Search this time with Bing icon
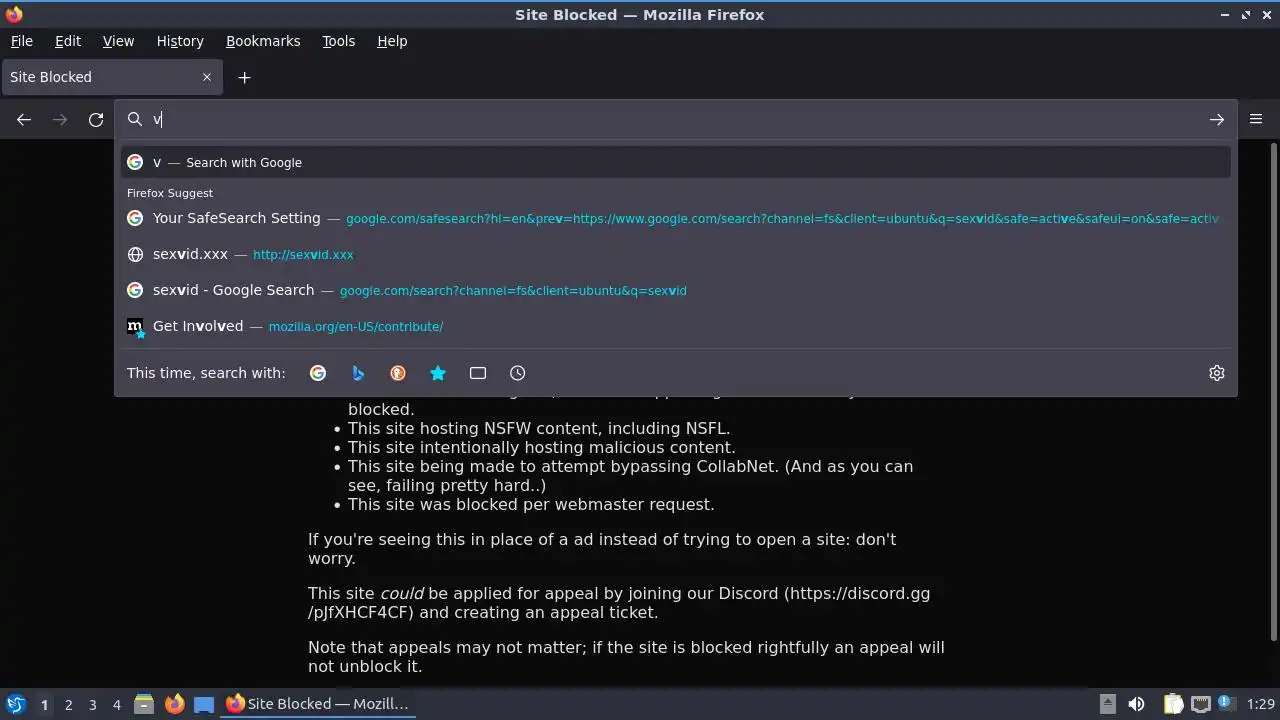Viewport: 1280px width, 720px height. pos(358,373)
